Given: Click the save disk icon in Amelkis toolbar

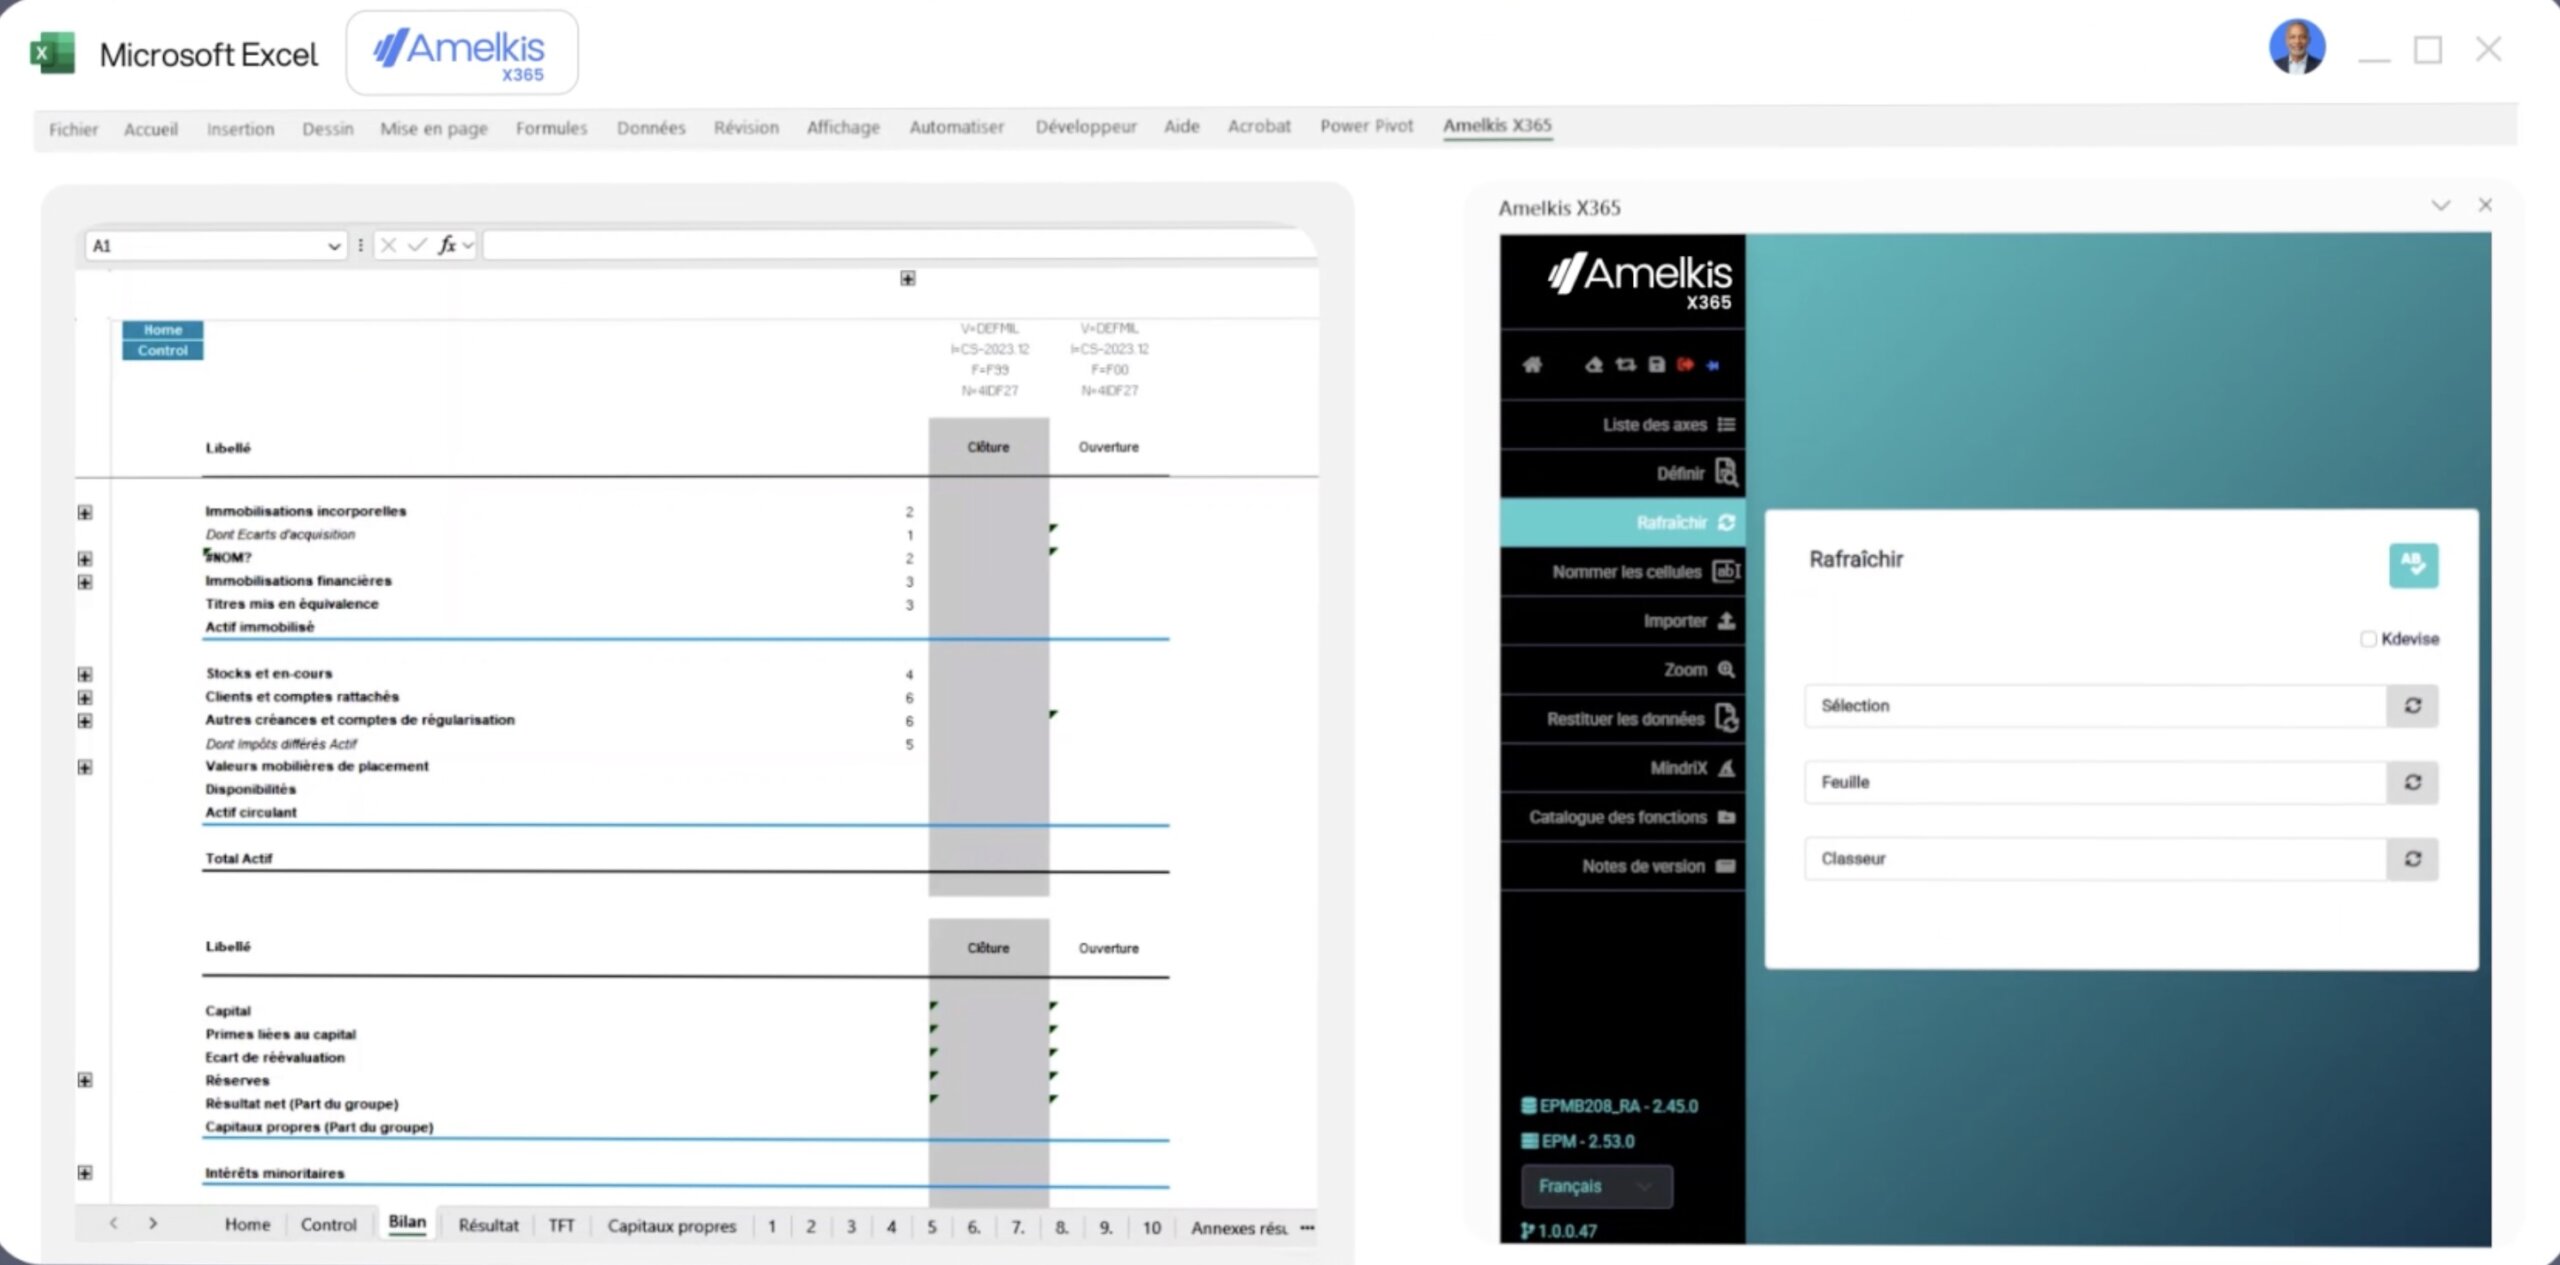Looking at the screenshot, I should click(x=1656, y=365).
